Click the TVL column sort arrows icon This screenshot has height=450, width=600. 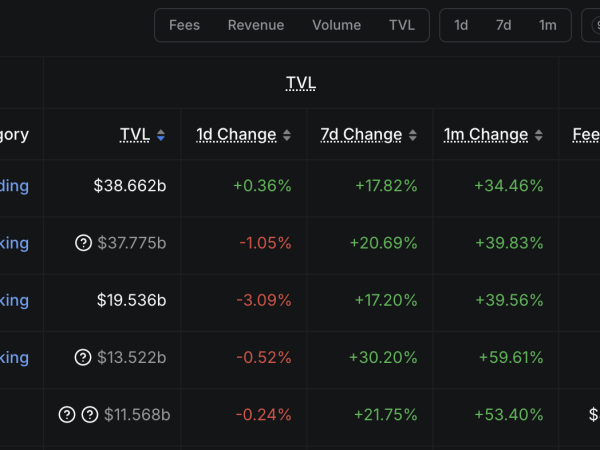pos(161,135)
